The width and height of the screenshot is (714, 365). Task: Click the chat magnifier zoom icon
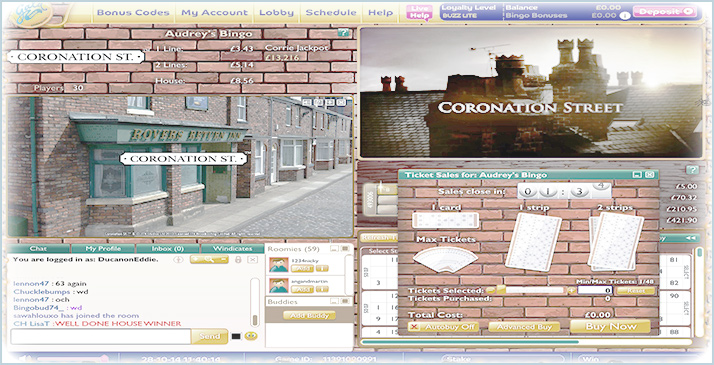click(210, 259)
